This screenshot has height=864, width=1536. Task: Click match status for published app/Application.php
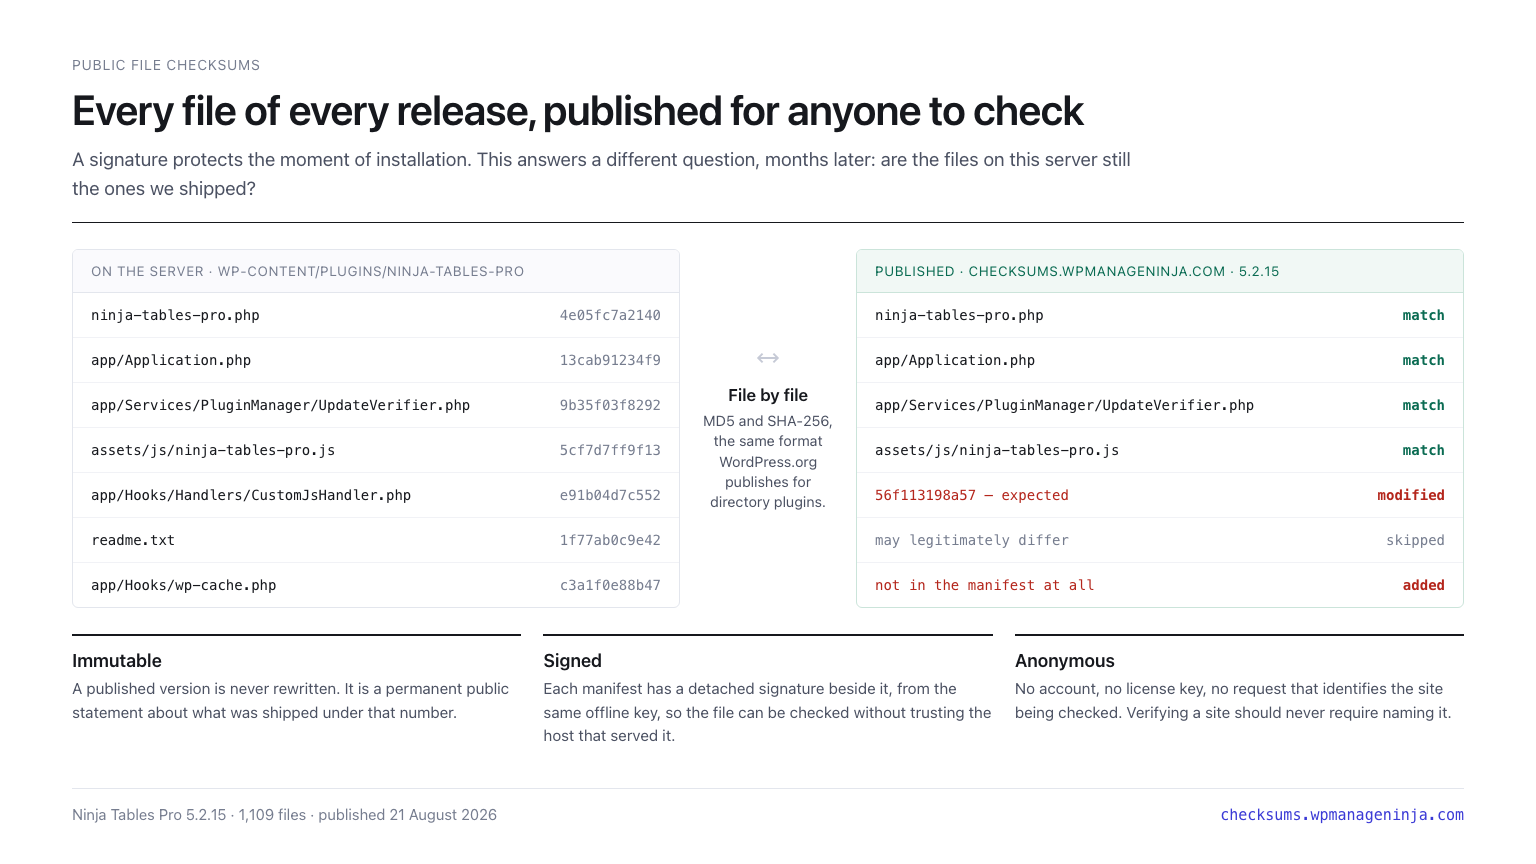pyautogui.click(x=1423, y=360)
